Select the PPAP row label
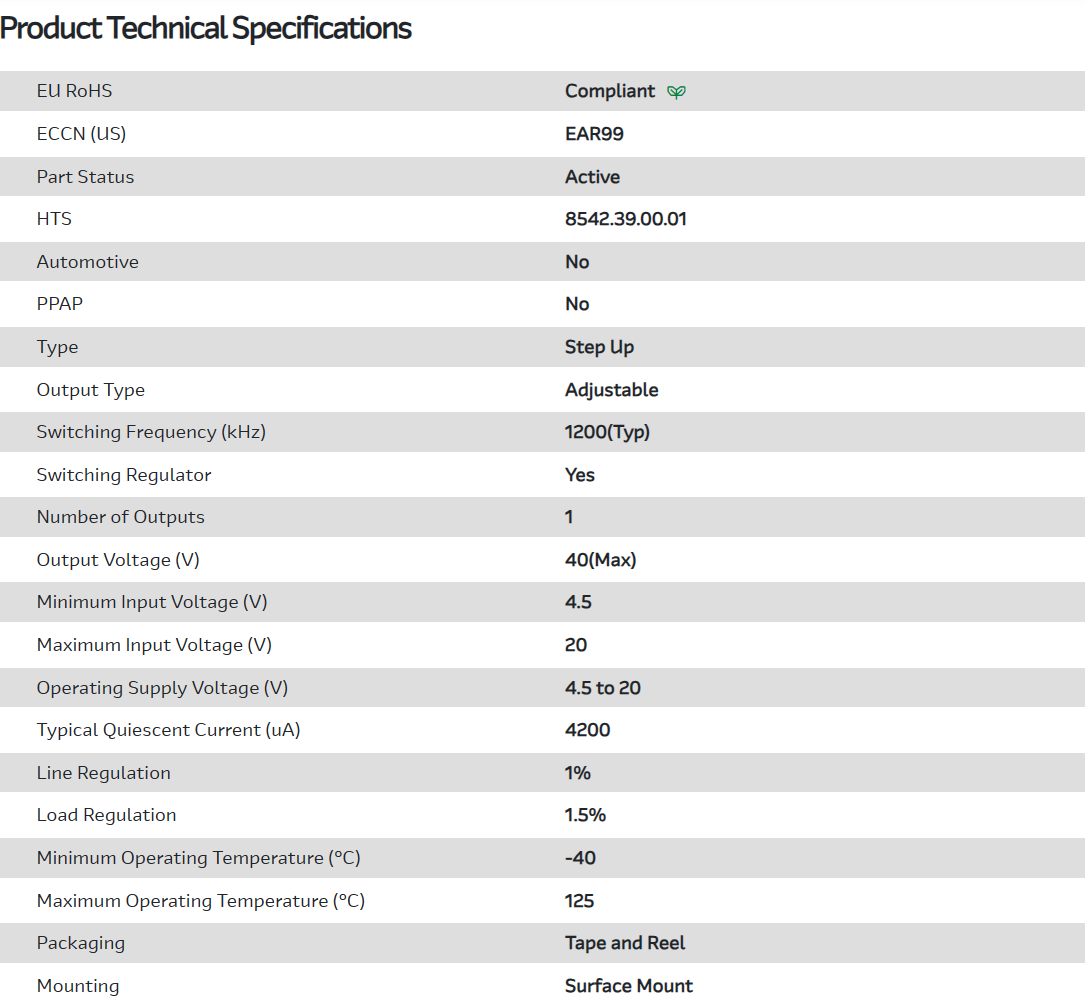The image size is (1085, 1003). click(x=60, y=304)
